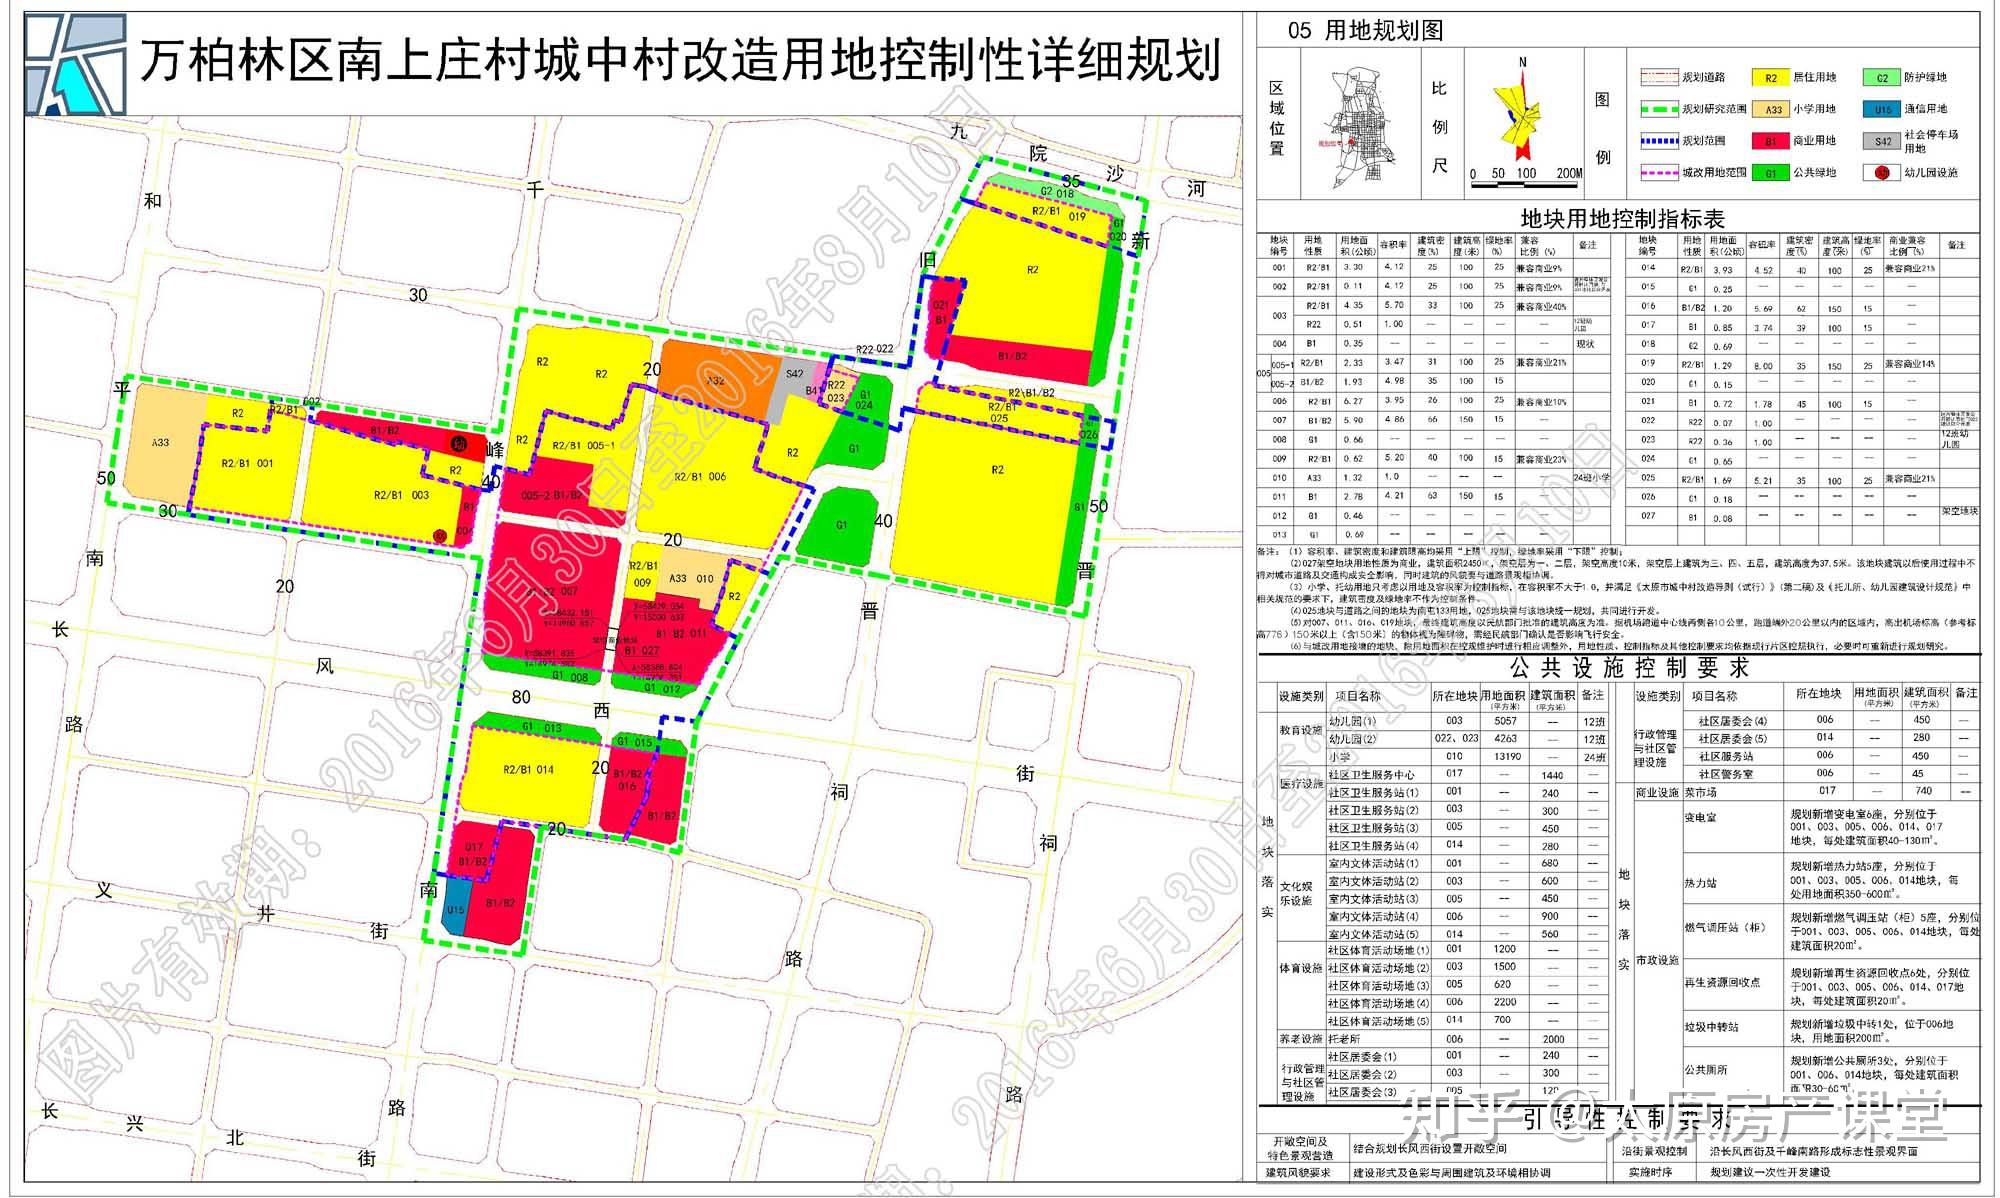2000x1198 pixels.
Task: Click the planning institute logo top-left
Action: coord(75,62)
